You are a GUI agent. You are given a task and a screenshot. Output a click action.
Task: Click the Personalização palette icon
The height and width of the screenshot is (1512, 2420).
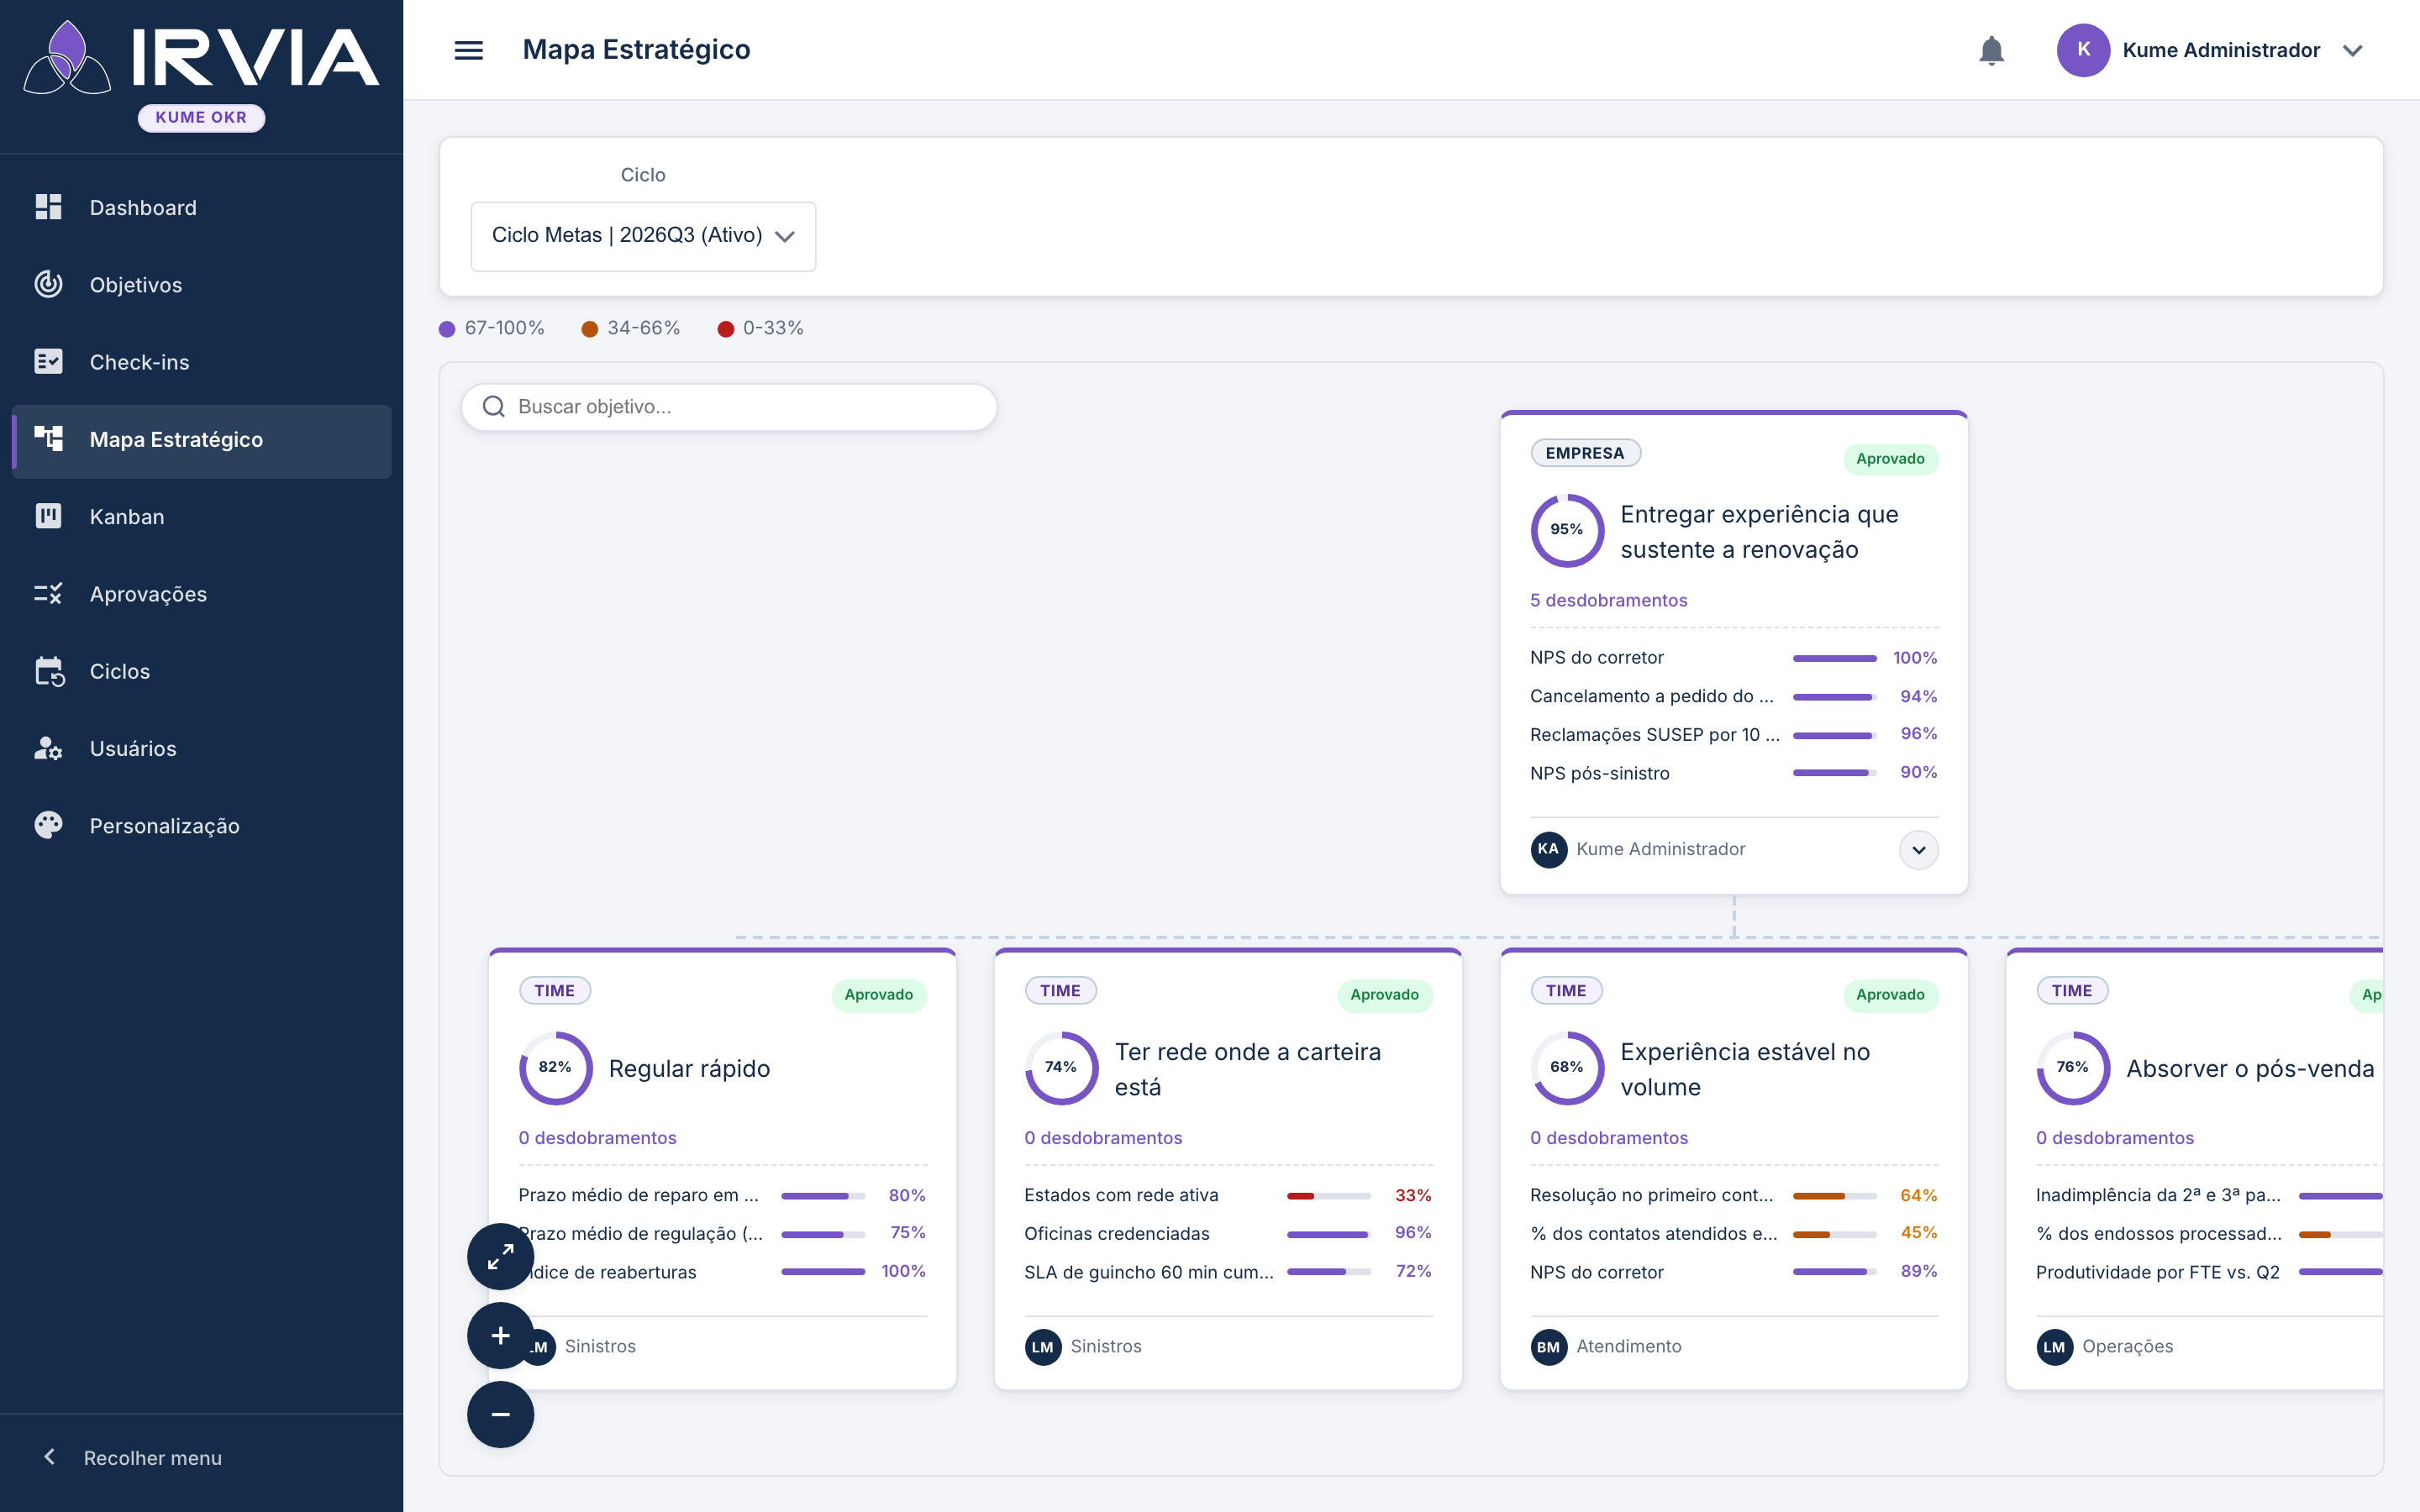(x=48, y=825)
